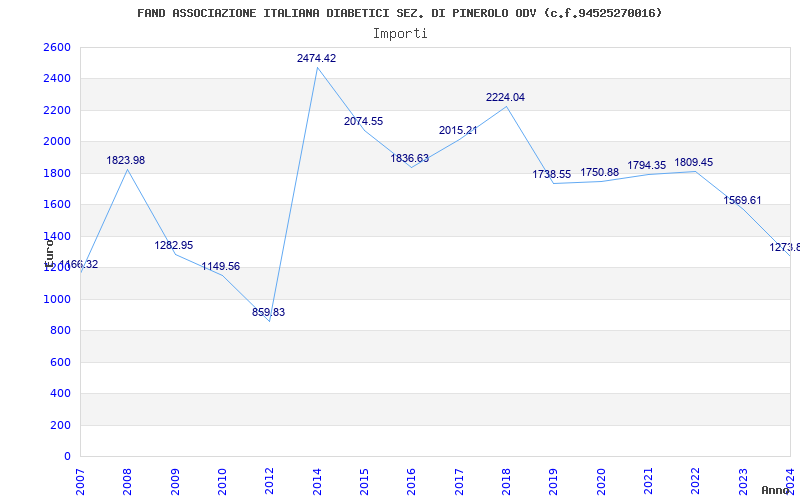Click the y-axis value 1000

coord(57,299)
